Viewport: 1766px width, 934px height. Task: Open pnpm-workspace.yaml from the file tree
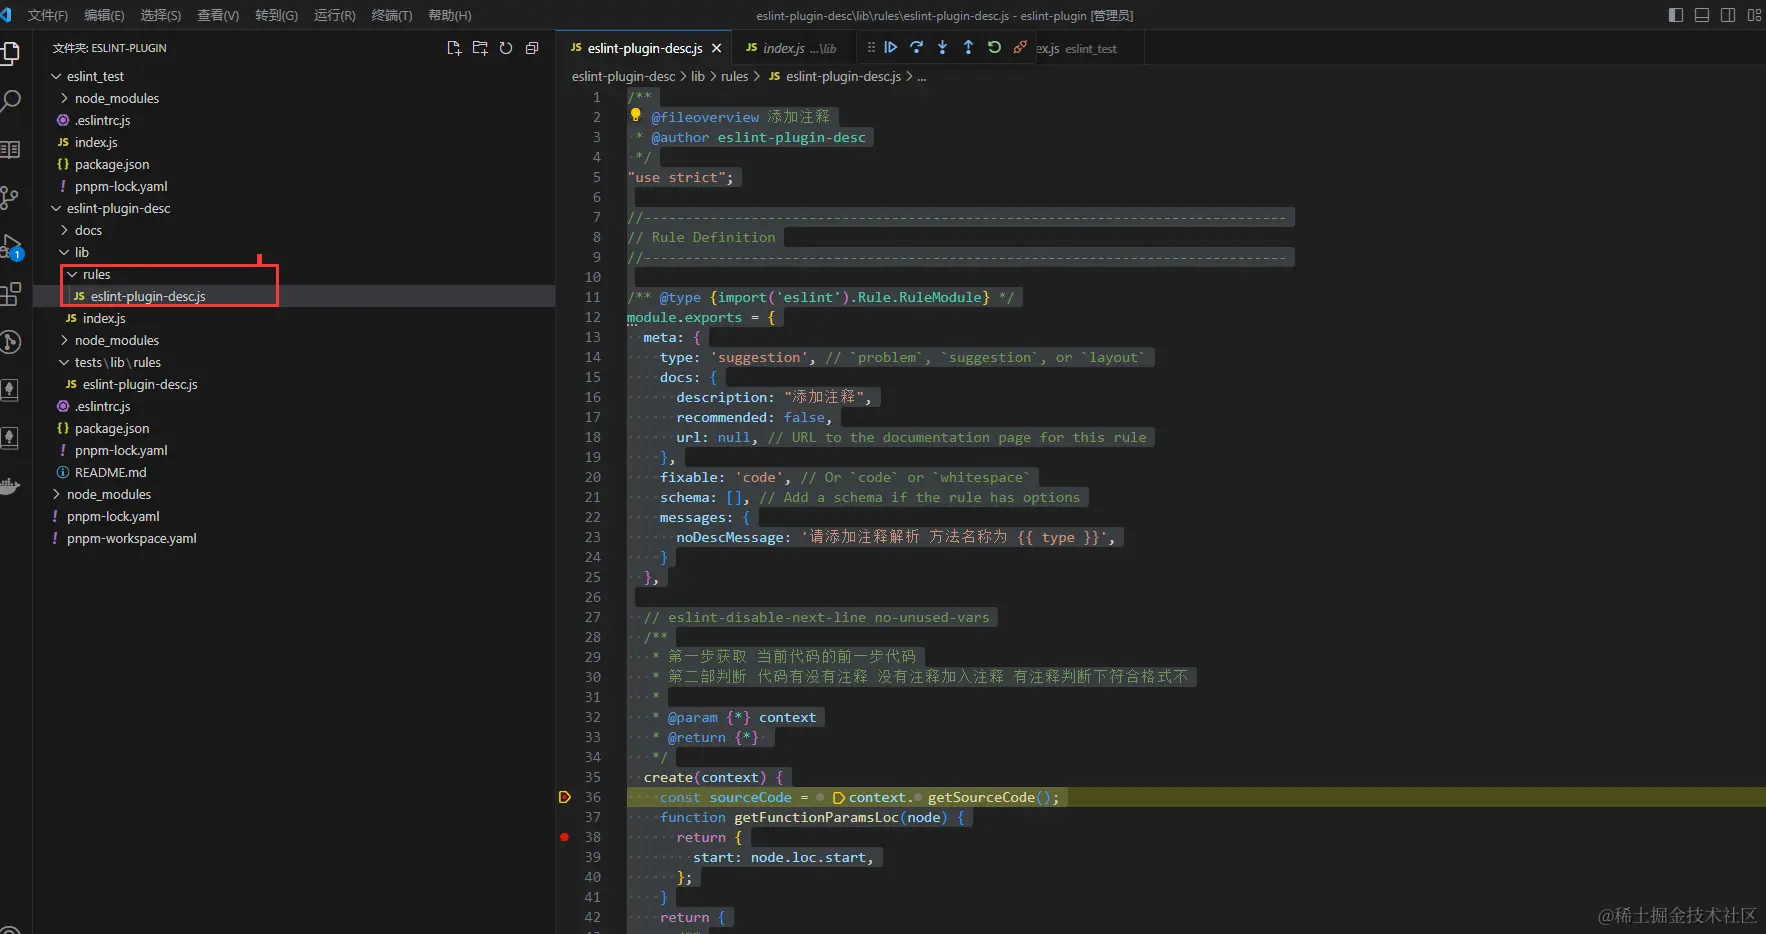(132, 538)
